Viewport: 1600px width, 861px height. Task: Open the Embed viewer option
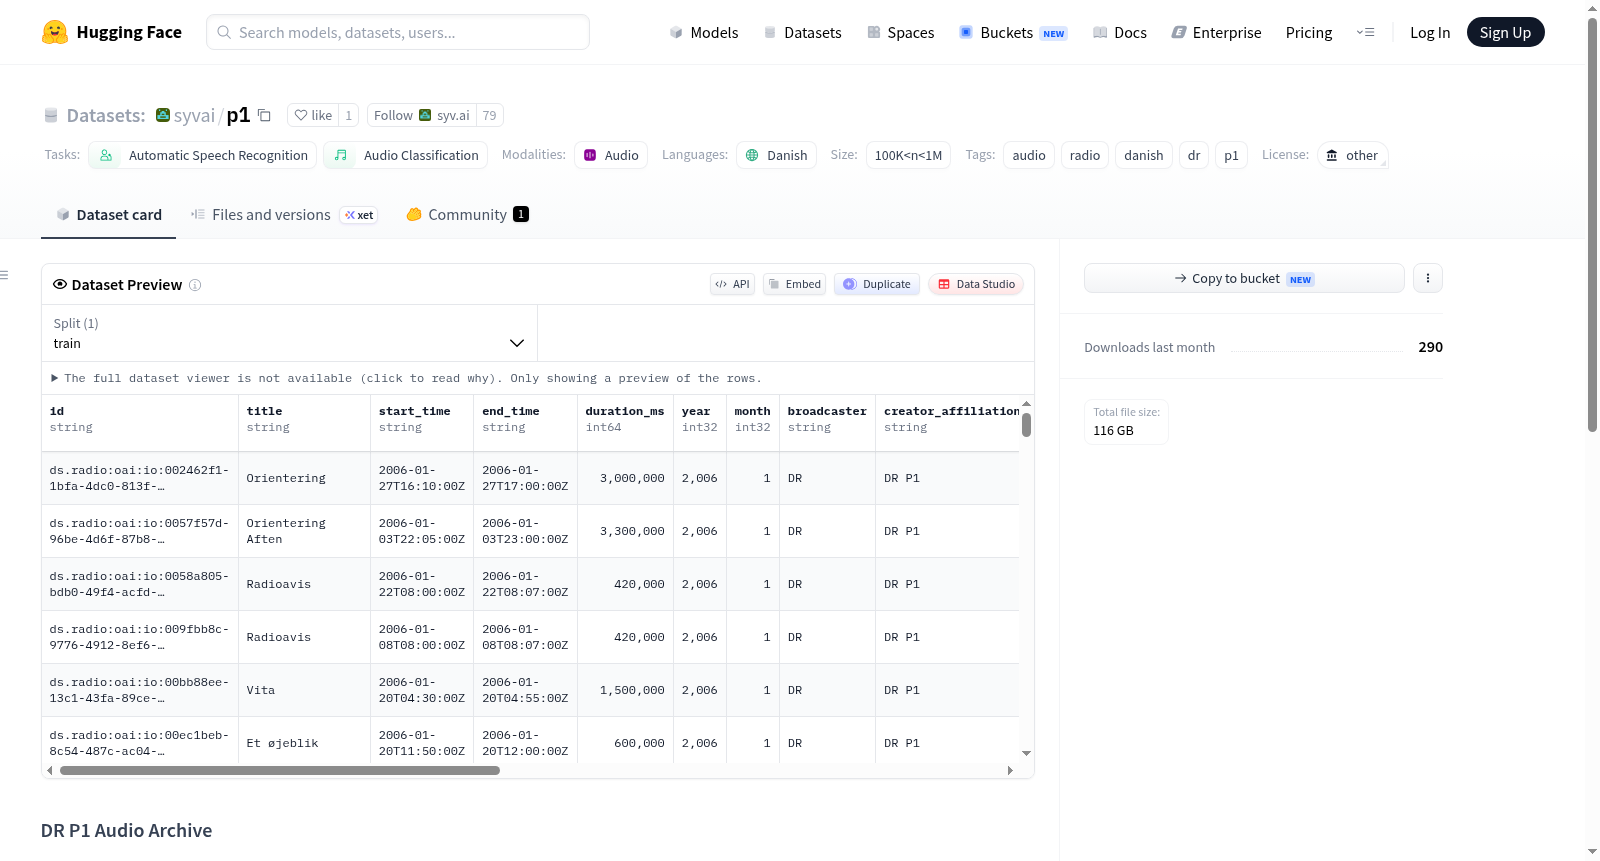[794, 284]
